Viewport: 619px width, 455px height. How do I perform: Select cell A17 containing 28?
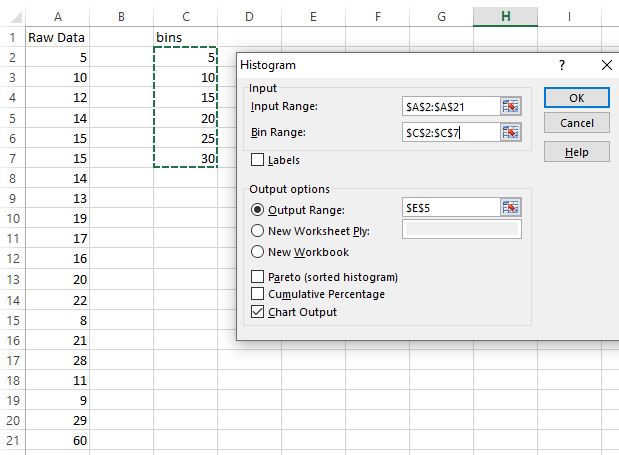[x=58, y=360]
